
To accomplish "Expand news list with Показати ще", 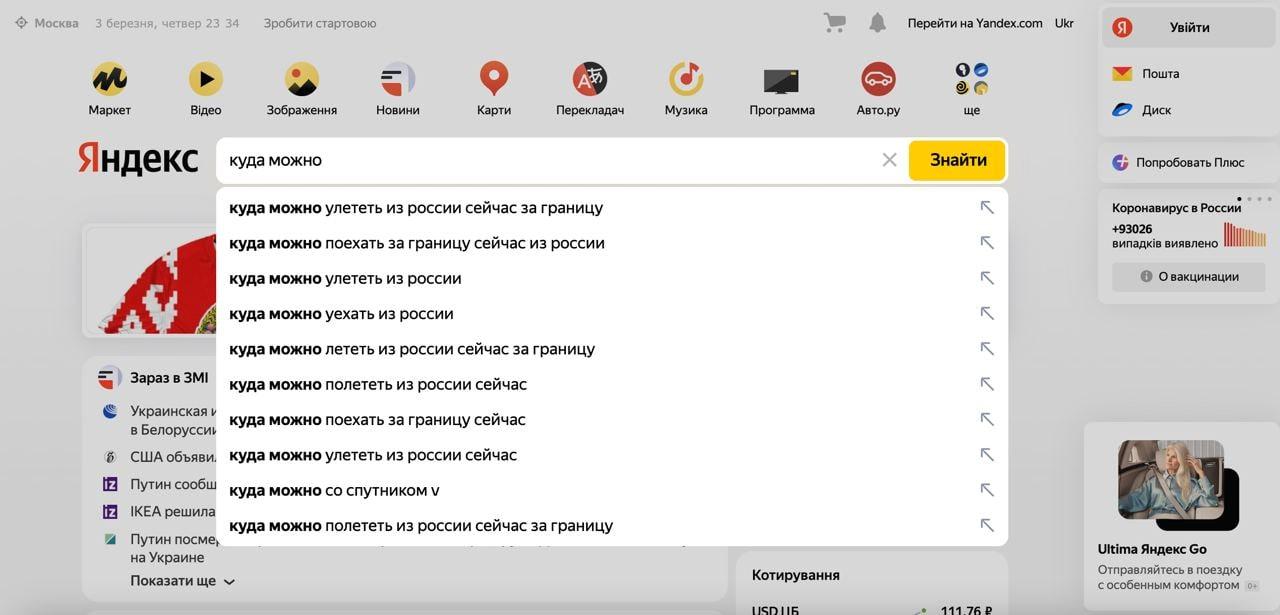I will click(182, 581).
